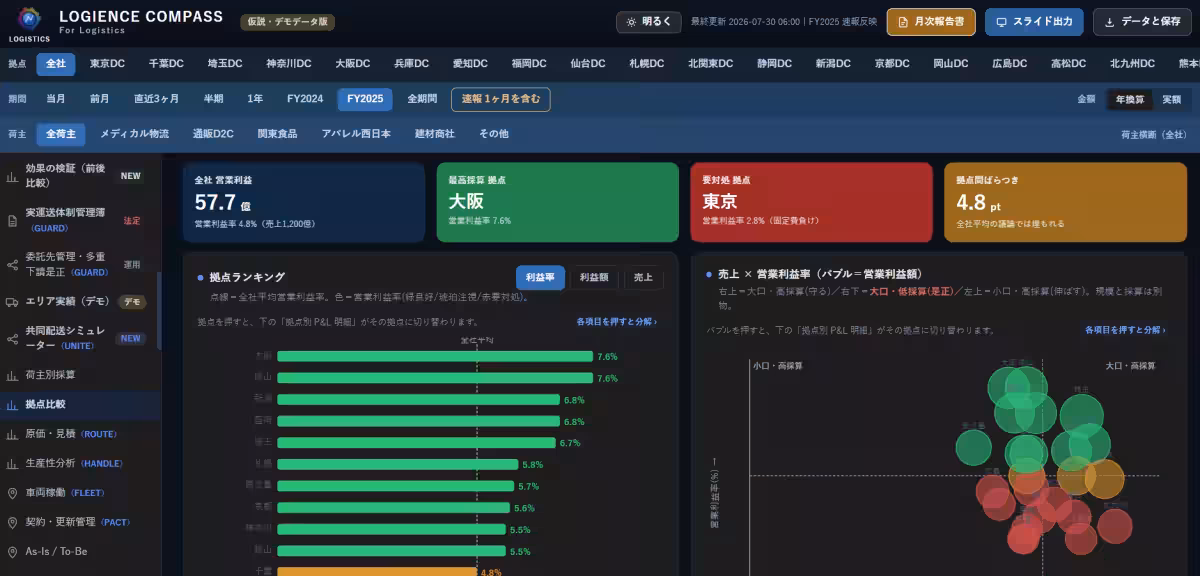Image resolution: width=1200 pixels, height=576 pixels.
Task: Set period to 全期間
Action: point(422,99)
